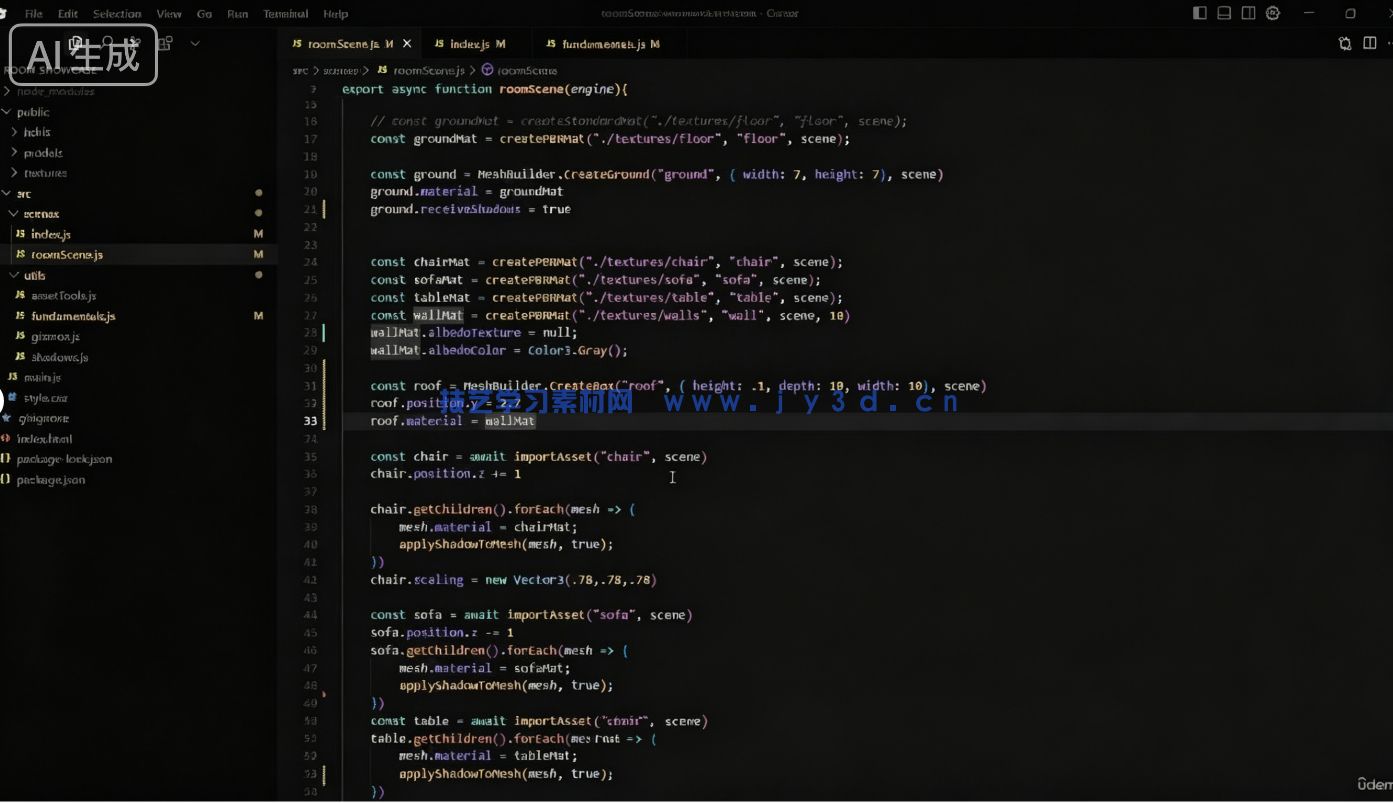Click the source control compare changes icon
The width and height of the screenshot is (1393, 803).
pyautogui.click(x=1345, y=43)
